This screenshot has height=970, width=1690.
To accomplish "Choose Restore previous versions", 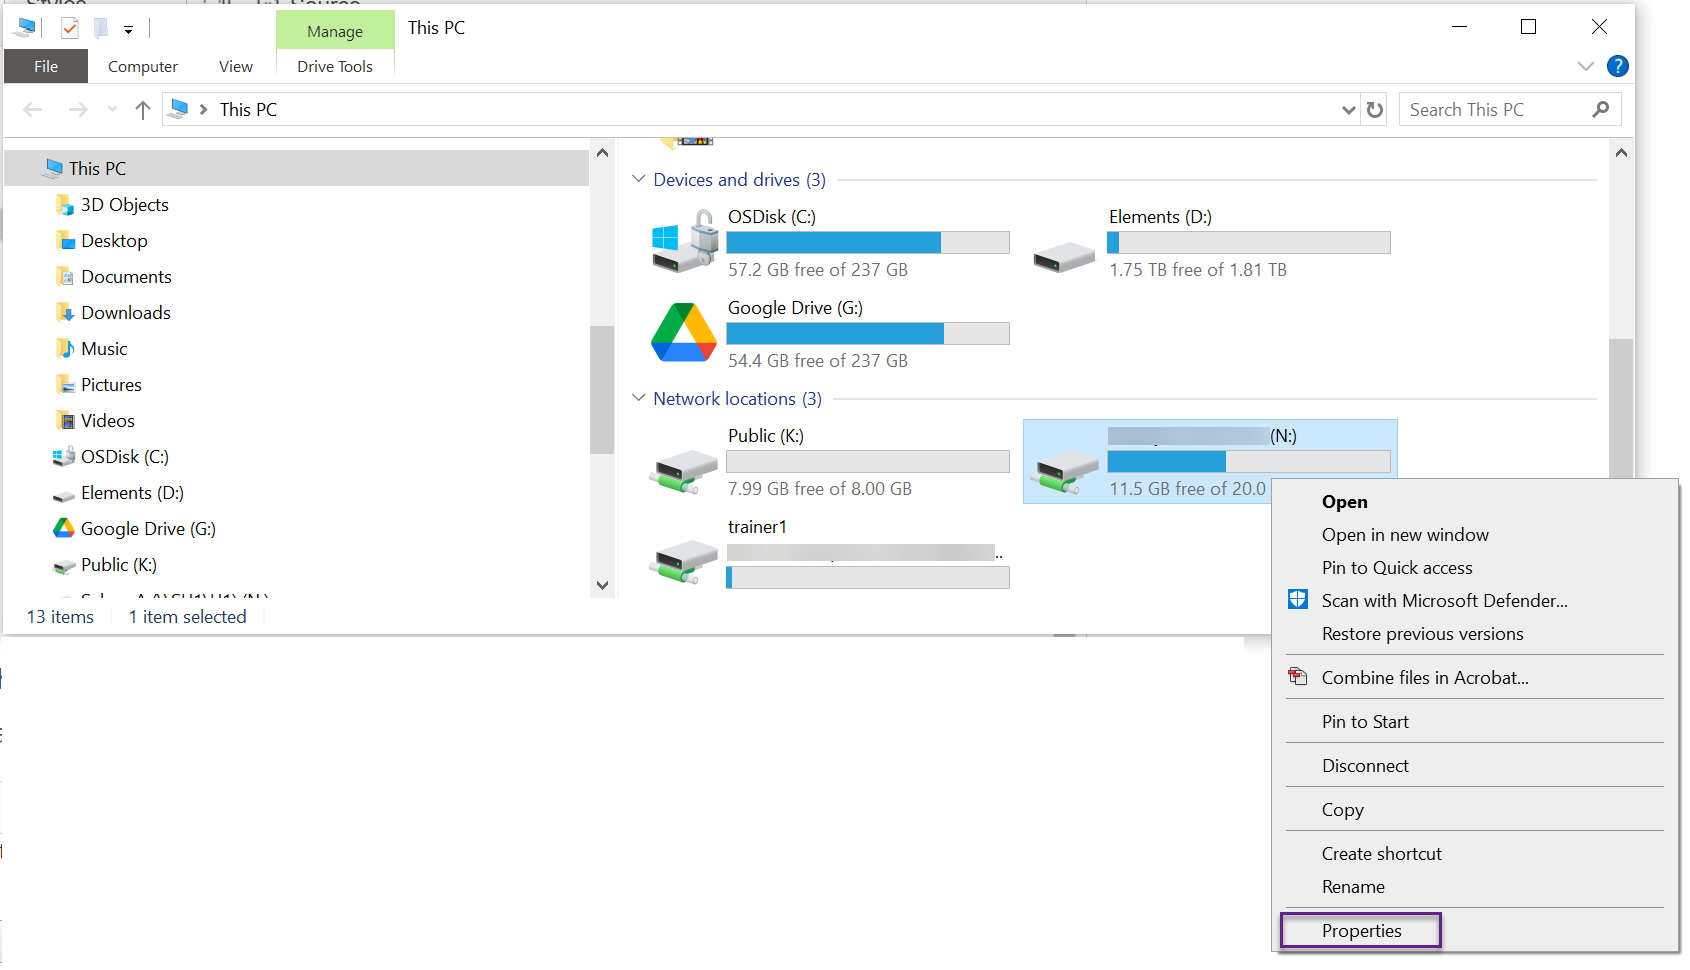I will tap(1475, 634).
